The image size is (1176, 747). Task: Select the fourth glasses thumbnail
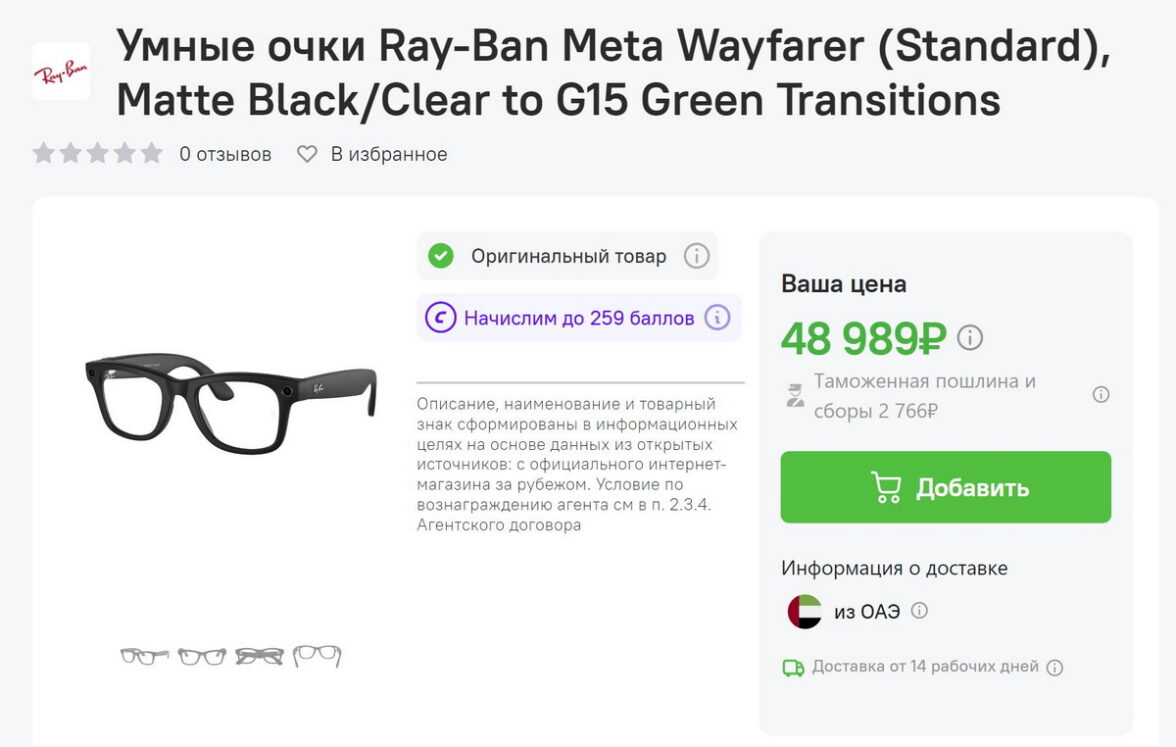[x=317, y=656]
